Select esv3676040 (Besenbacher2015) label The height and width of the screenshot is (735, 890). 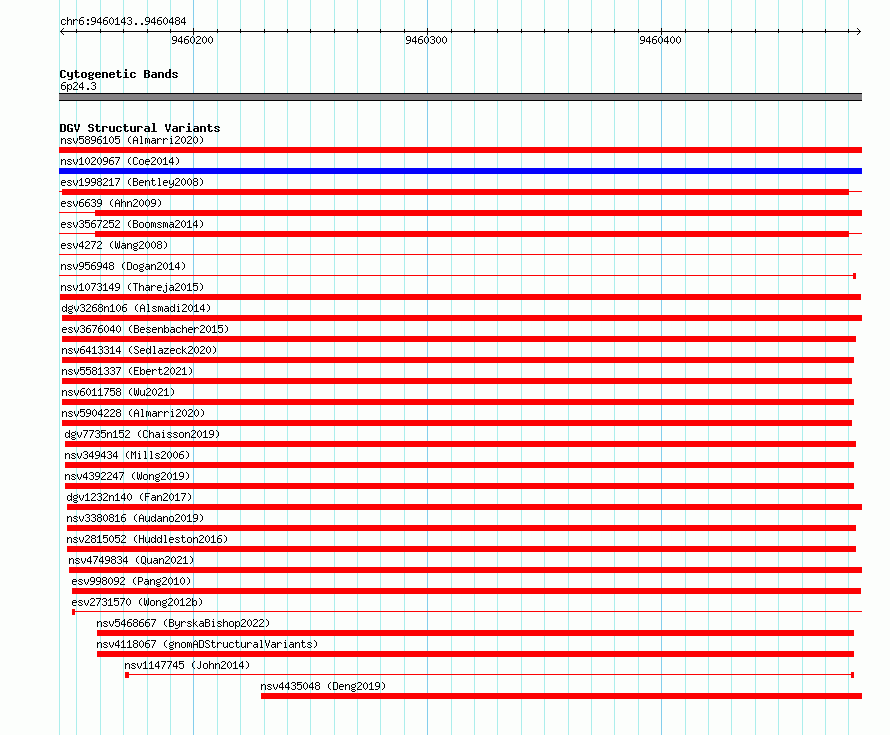click(145, 329)
